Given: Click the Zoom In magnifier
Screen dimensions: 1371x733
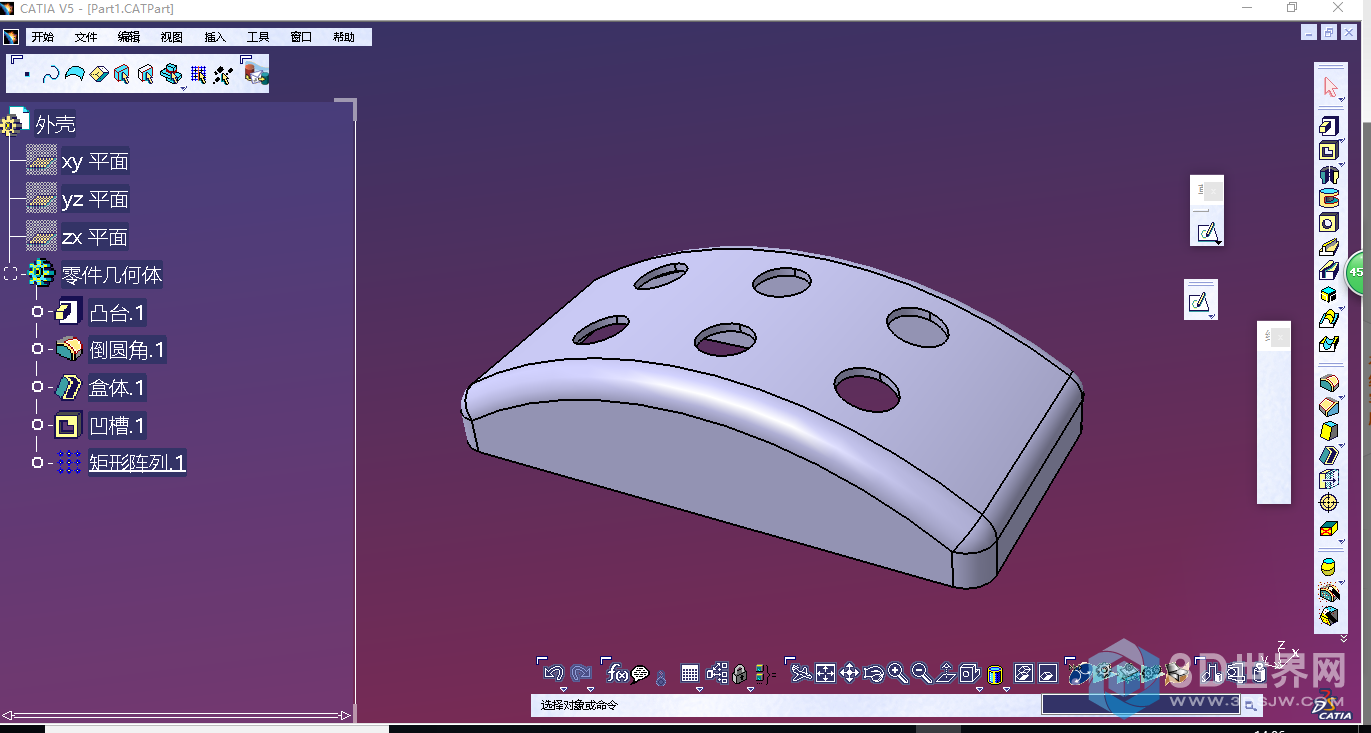Looking at the screenshot, I should (x=897, y=673).
